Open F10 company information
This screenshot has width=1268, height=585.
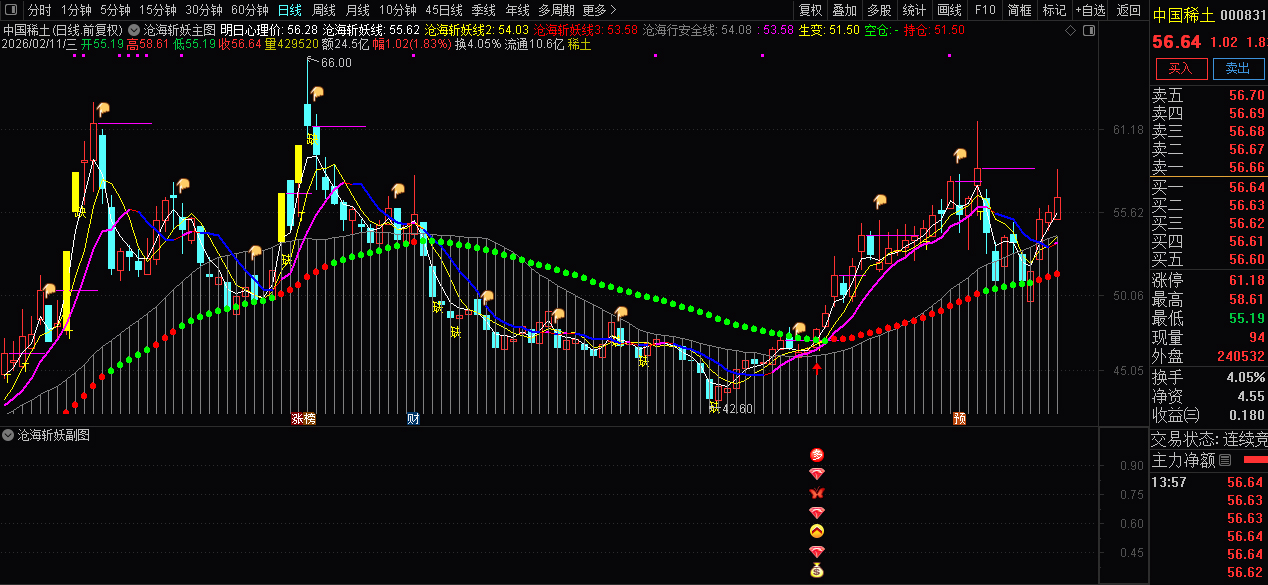[x=985, y=10]
